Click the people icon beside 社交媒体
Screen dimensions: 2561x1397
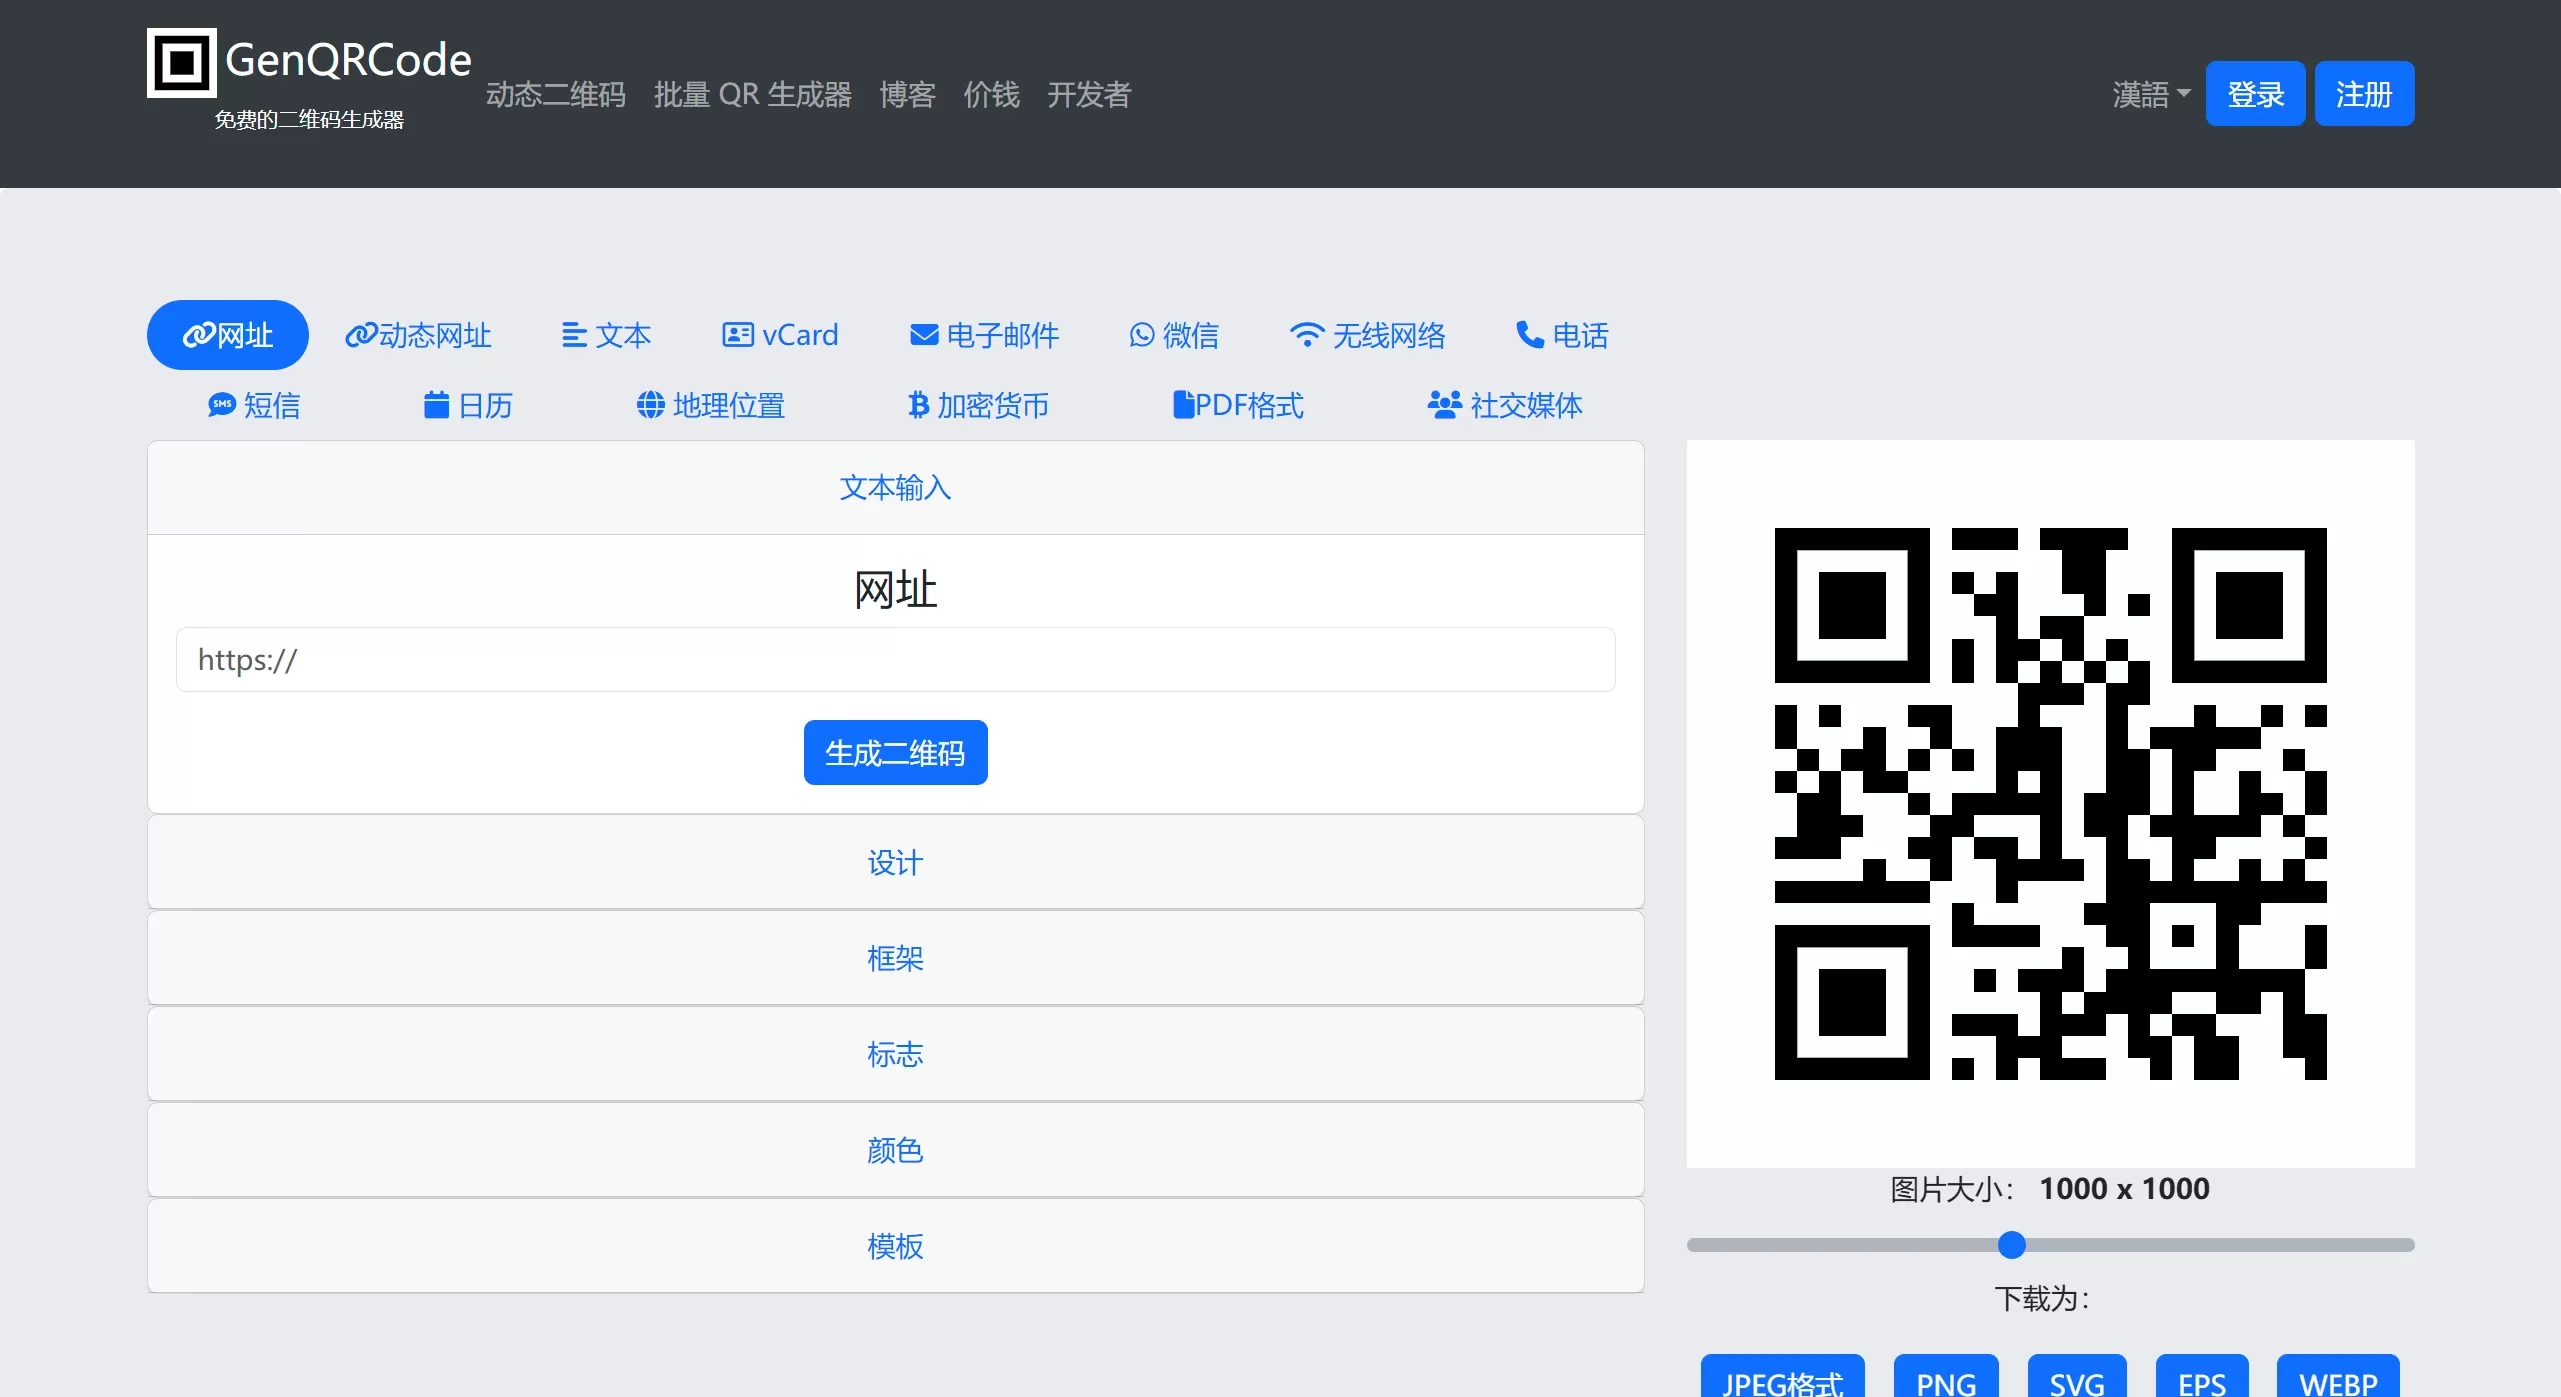(x=1444, y=404)
